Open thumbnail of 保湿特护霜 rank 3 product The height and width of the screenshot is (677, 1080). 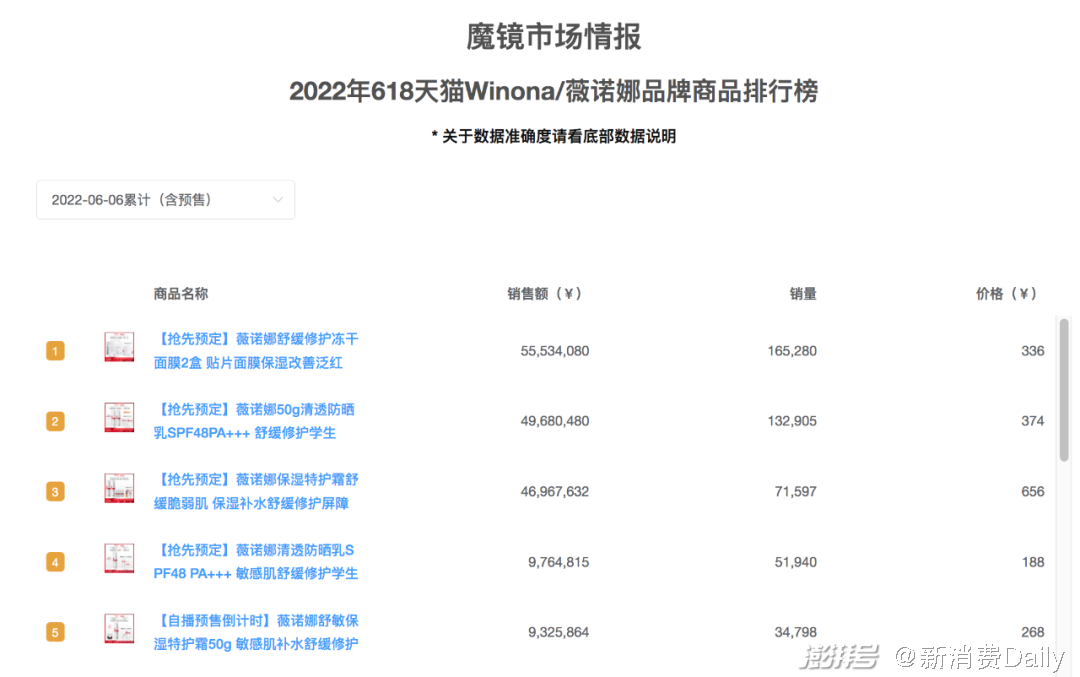(x=119, y=488)
